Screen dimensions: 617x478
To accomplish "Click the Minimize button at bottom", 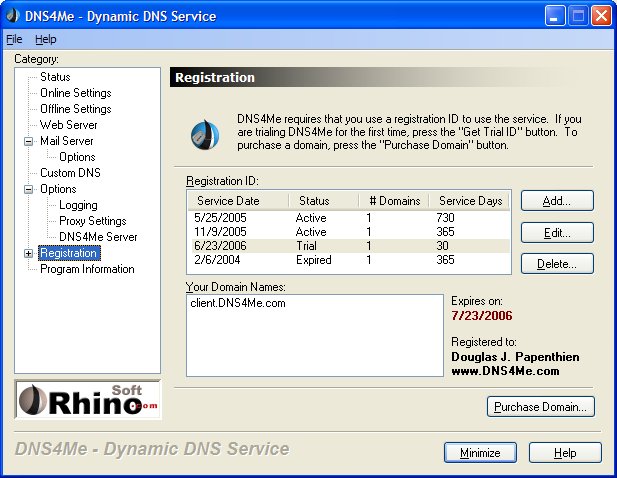I will 480,453.
